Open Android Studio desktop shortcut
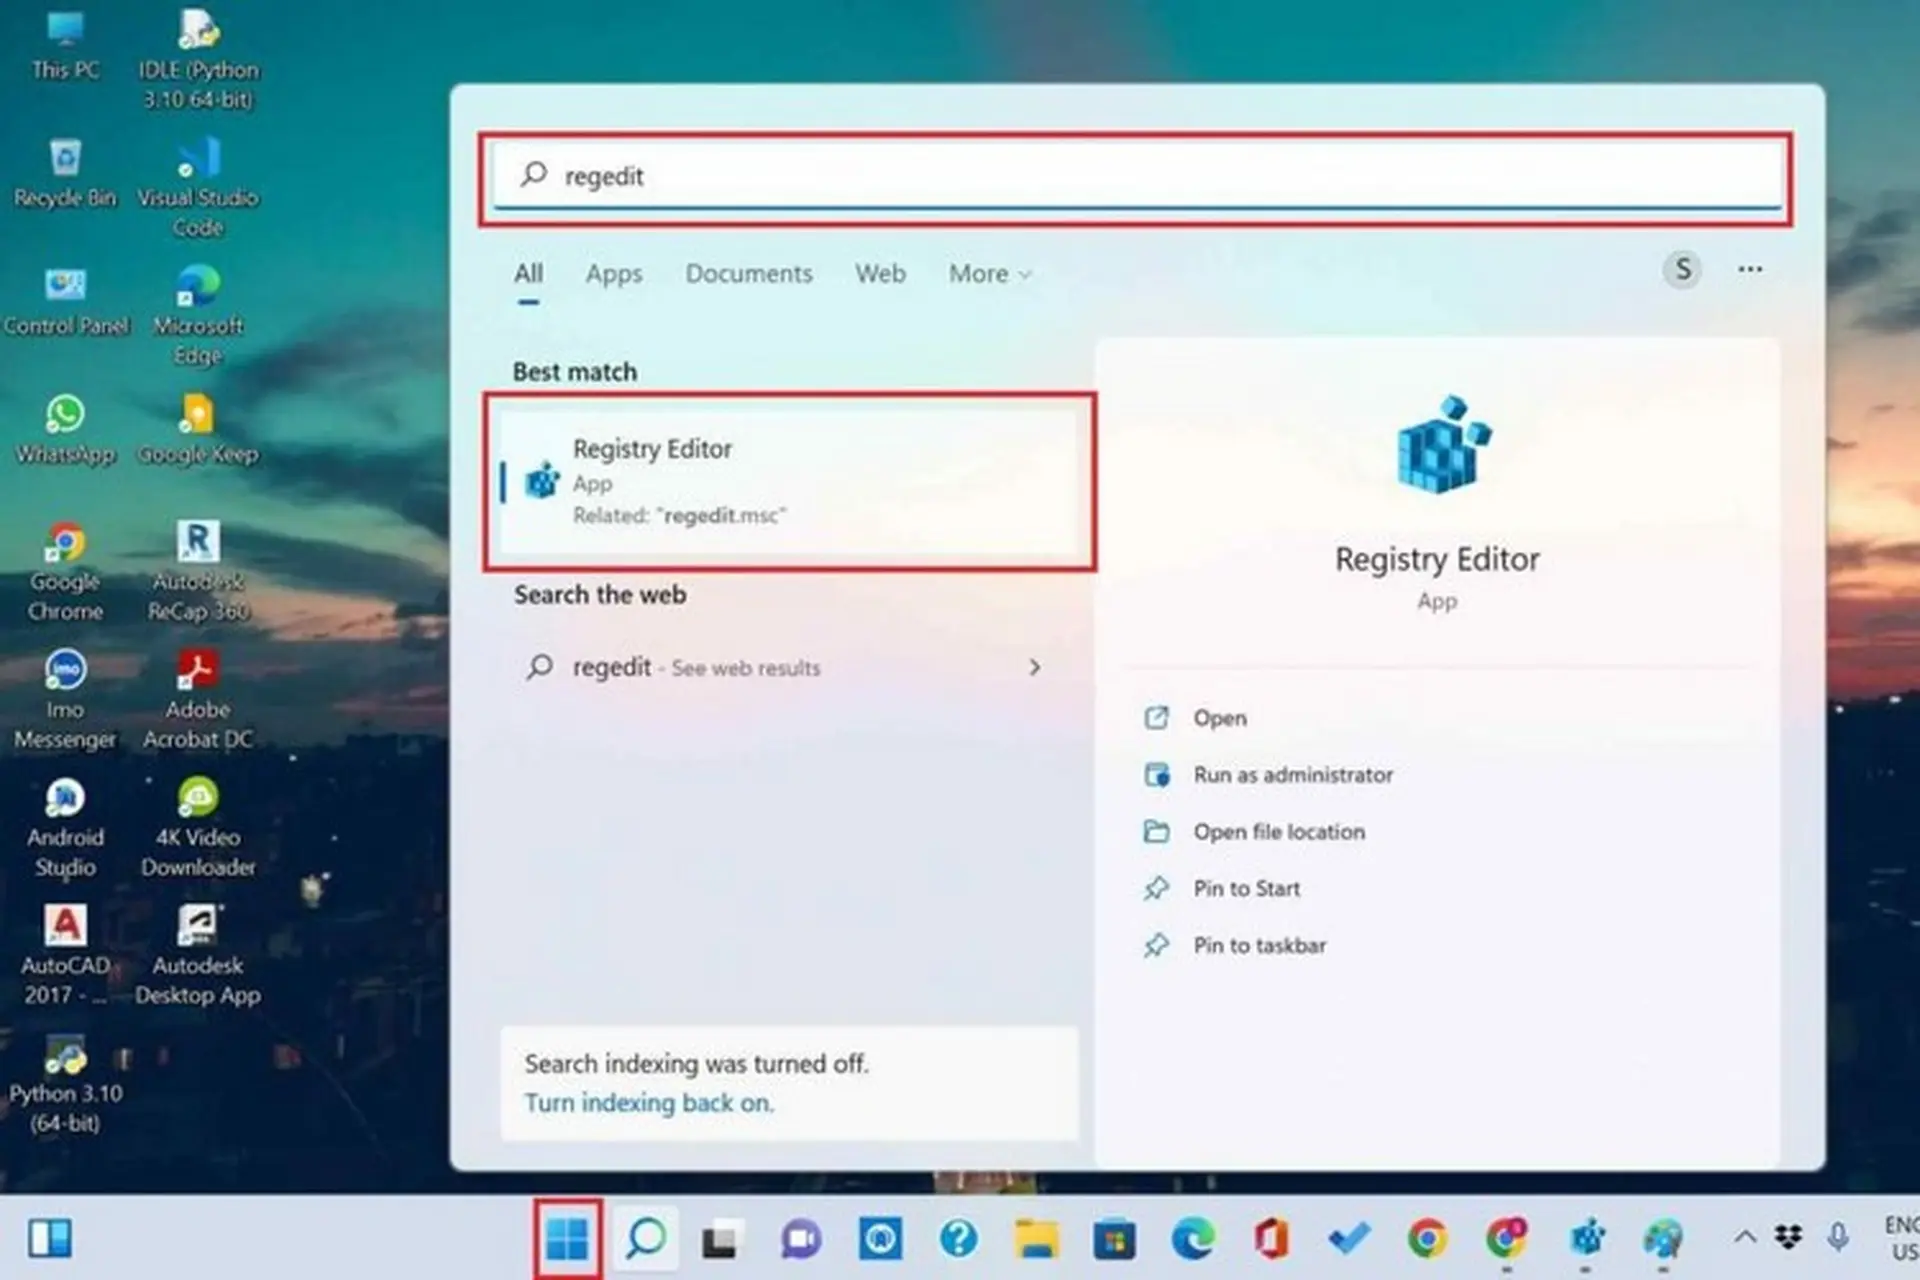The height and width of the screenshot is (1280, 1920). pos(65,827)
